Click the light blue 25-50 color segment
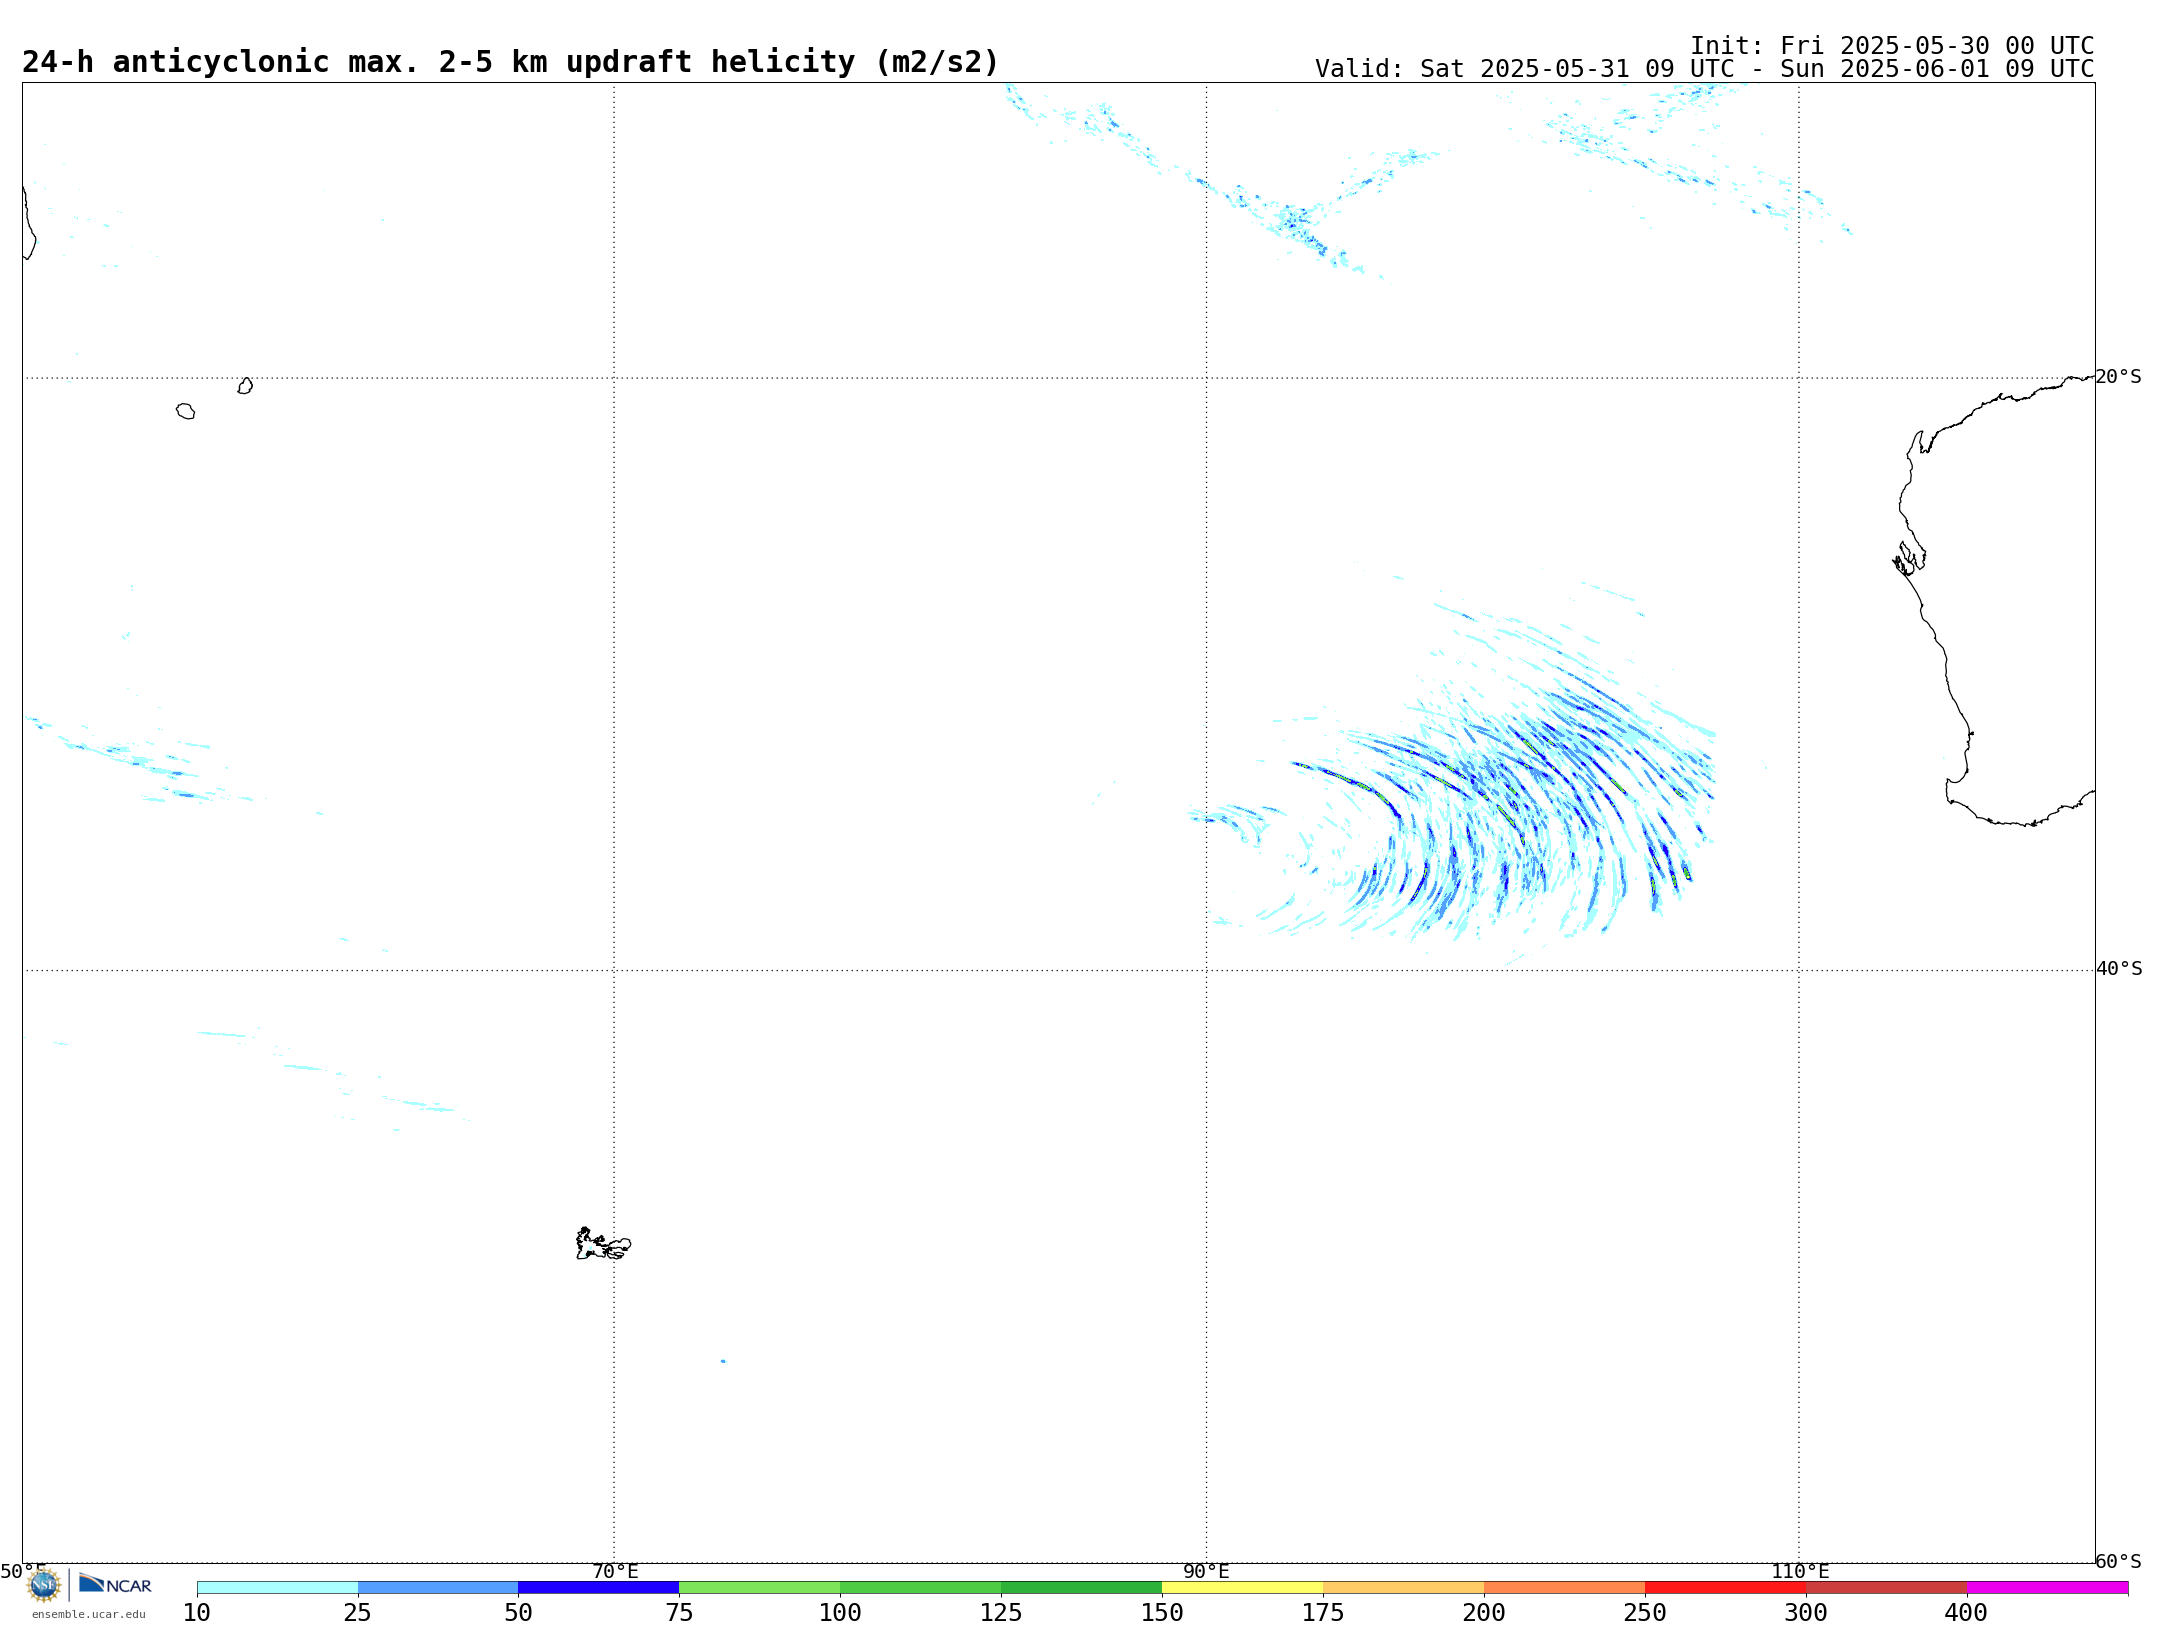This screenshot has height=1626, width=2160. click(x=438, y=1588)
